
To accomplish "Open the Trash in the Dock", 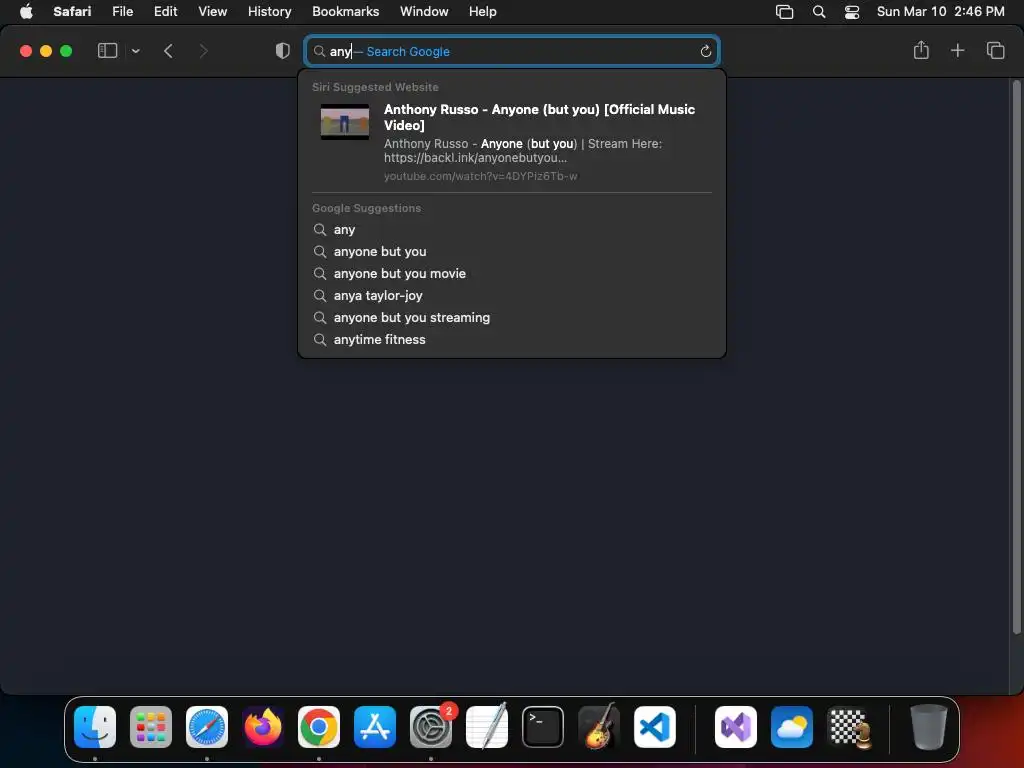I will (928, 726).
